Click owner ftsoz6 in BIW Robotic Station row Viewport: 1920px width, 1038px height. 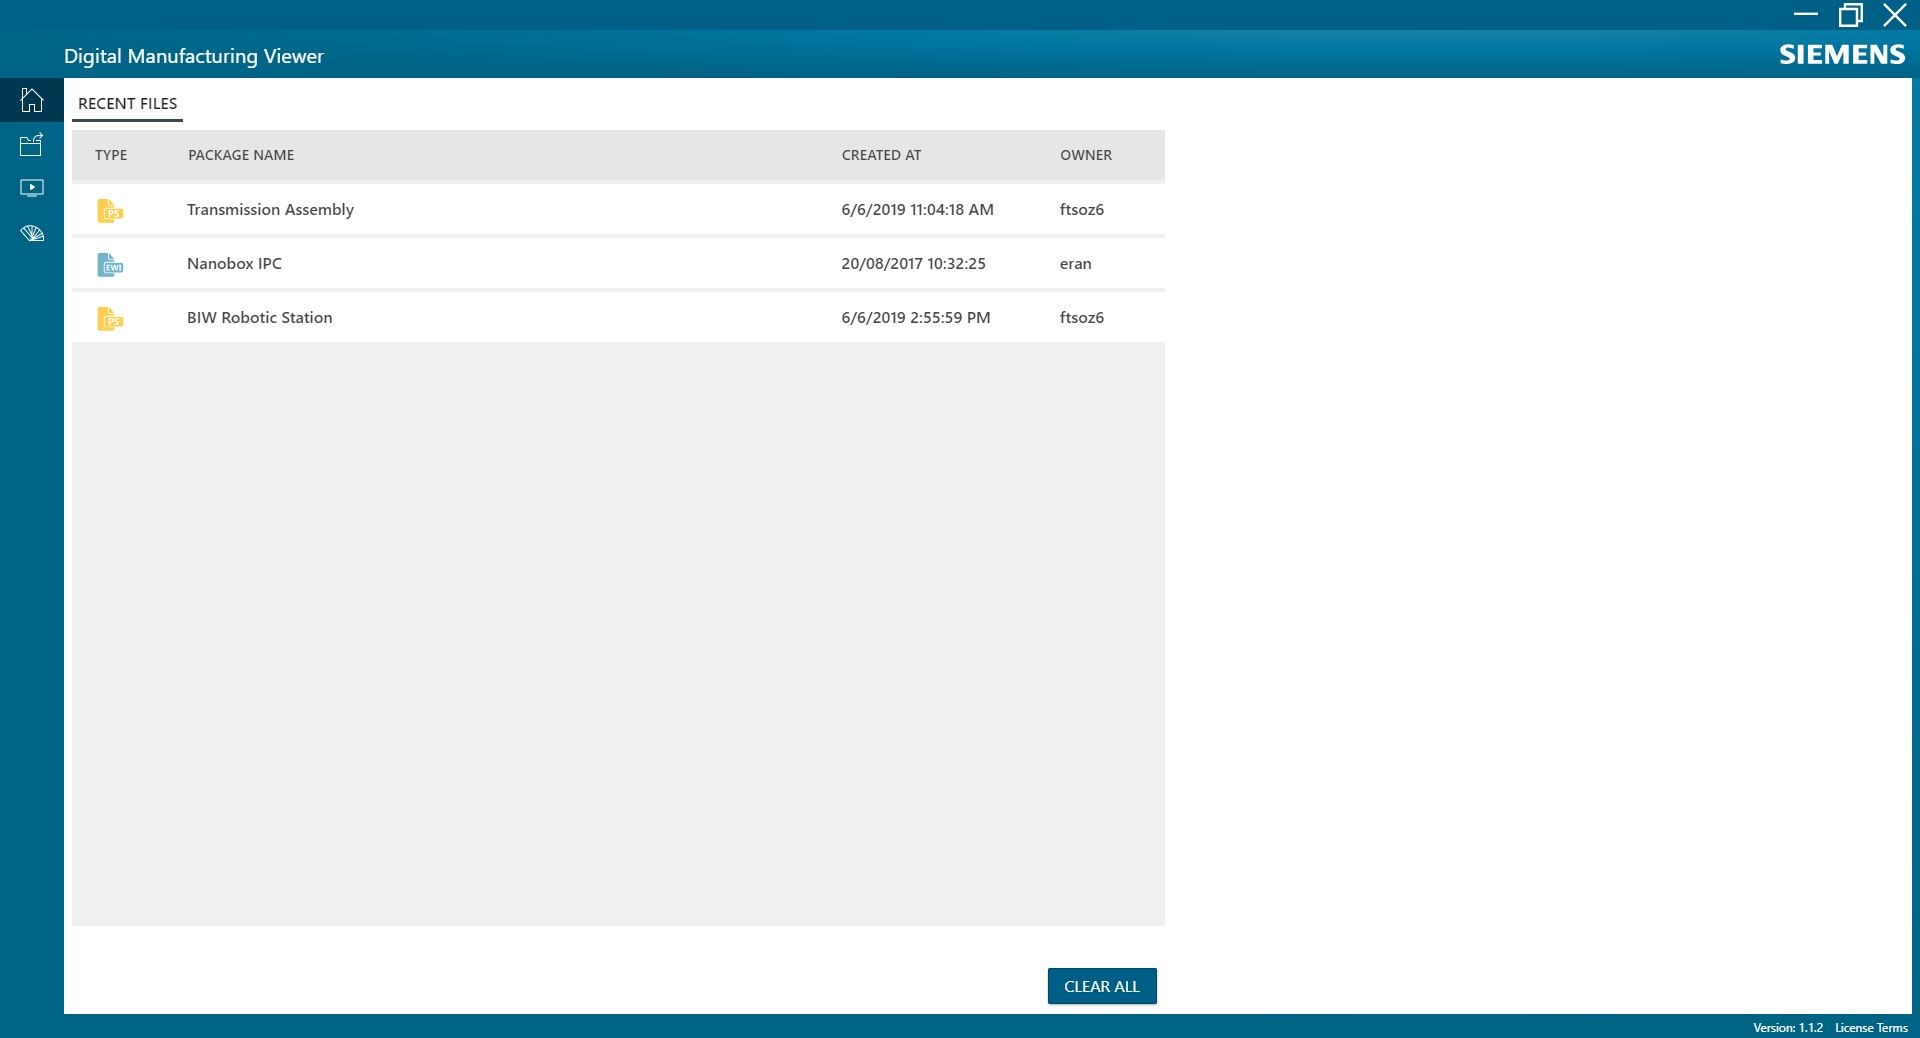tap(1082, 318)
